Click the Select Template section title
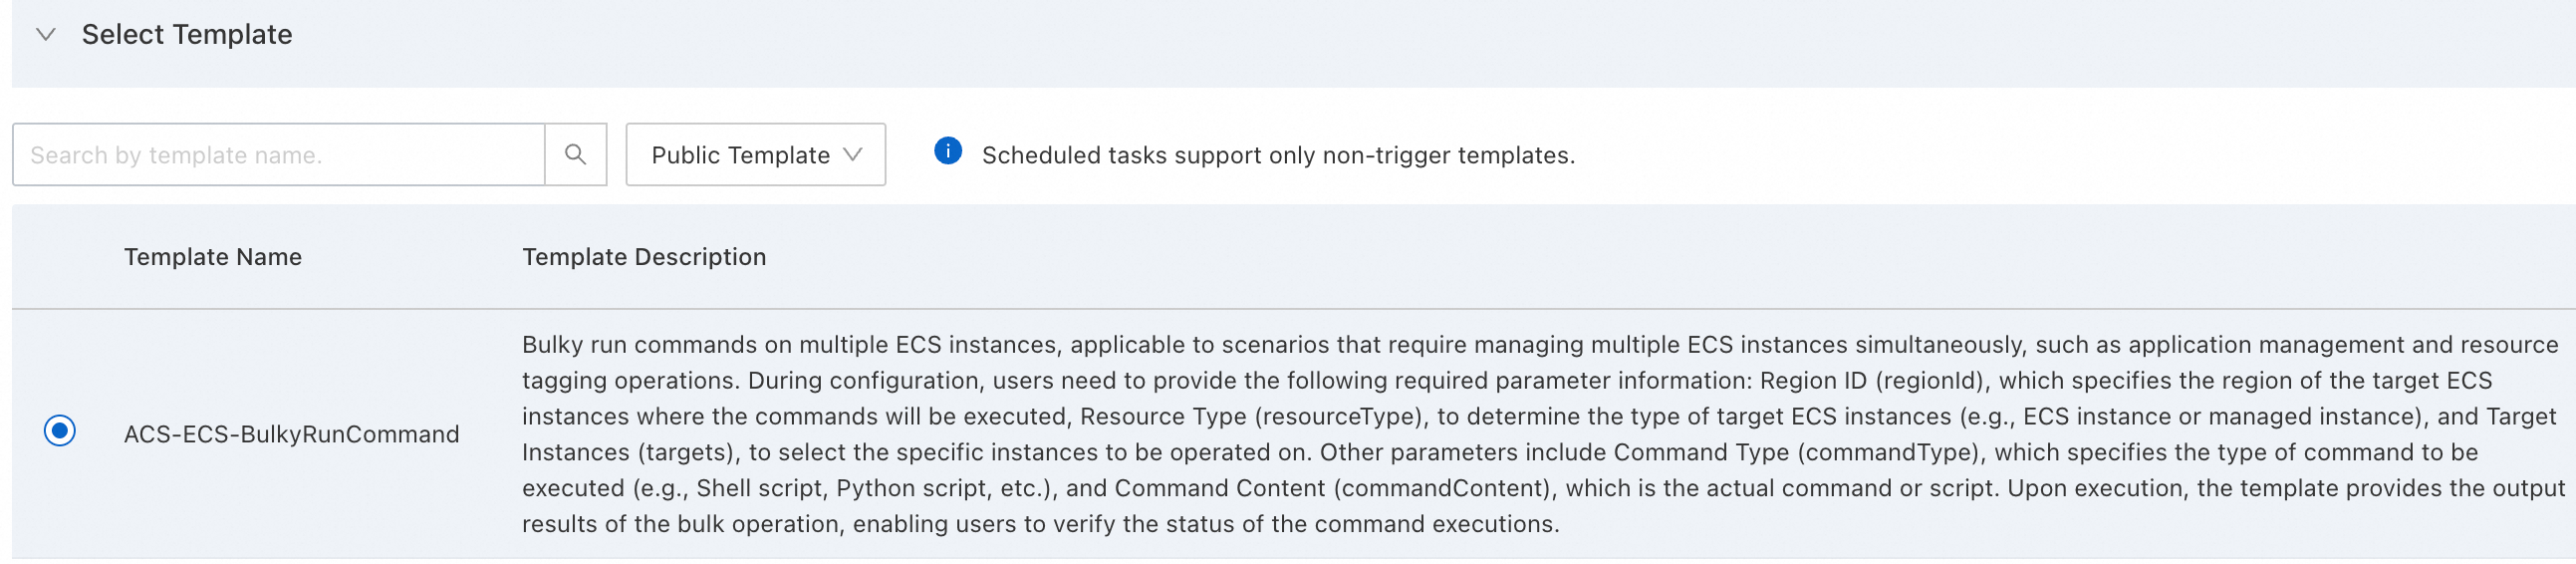The height and width of the screenshot is (564, 2576). (187, 34)
